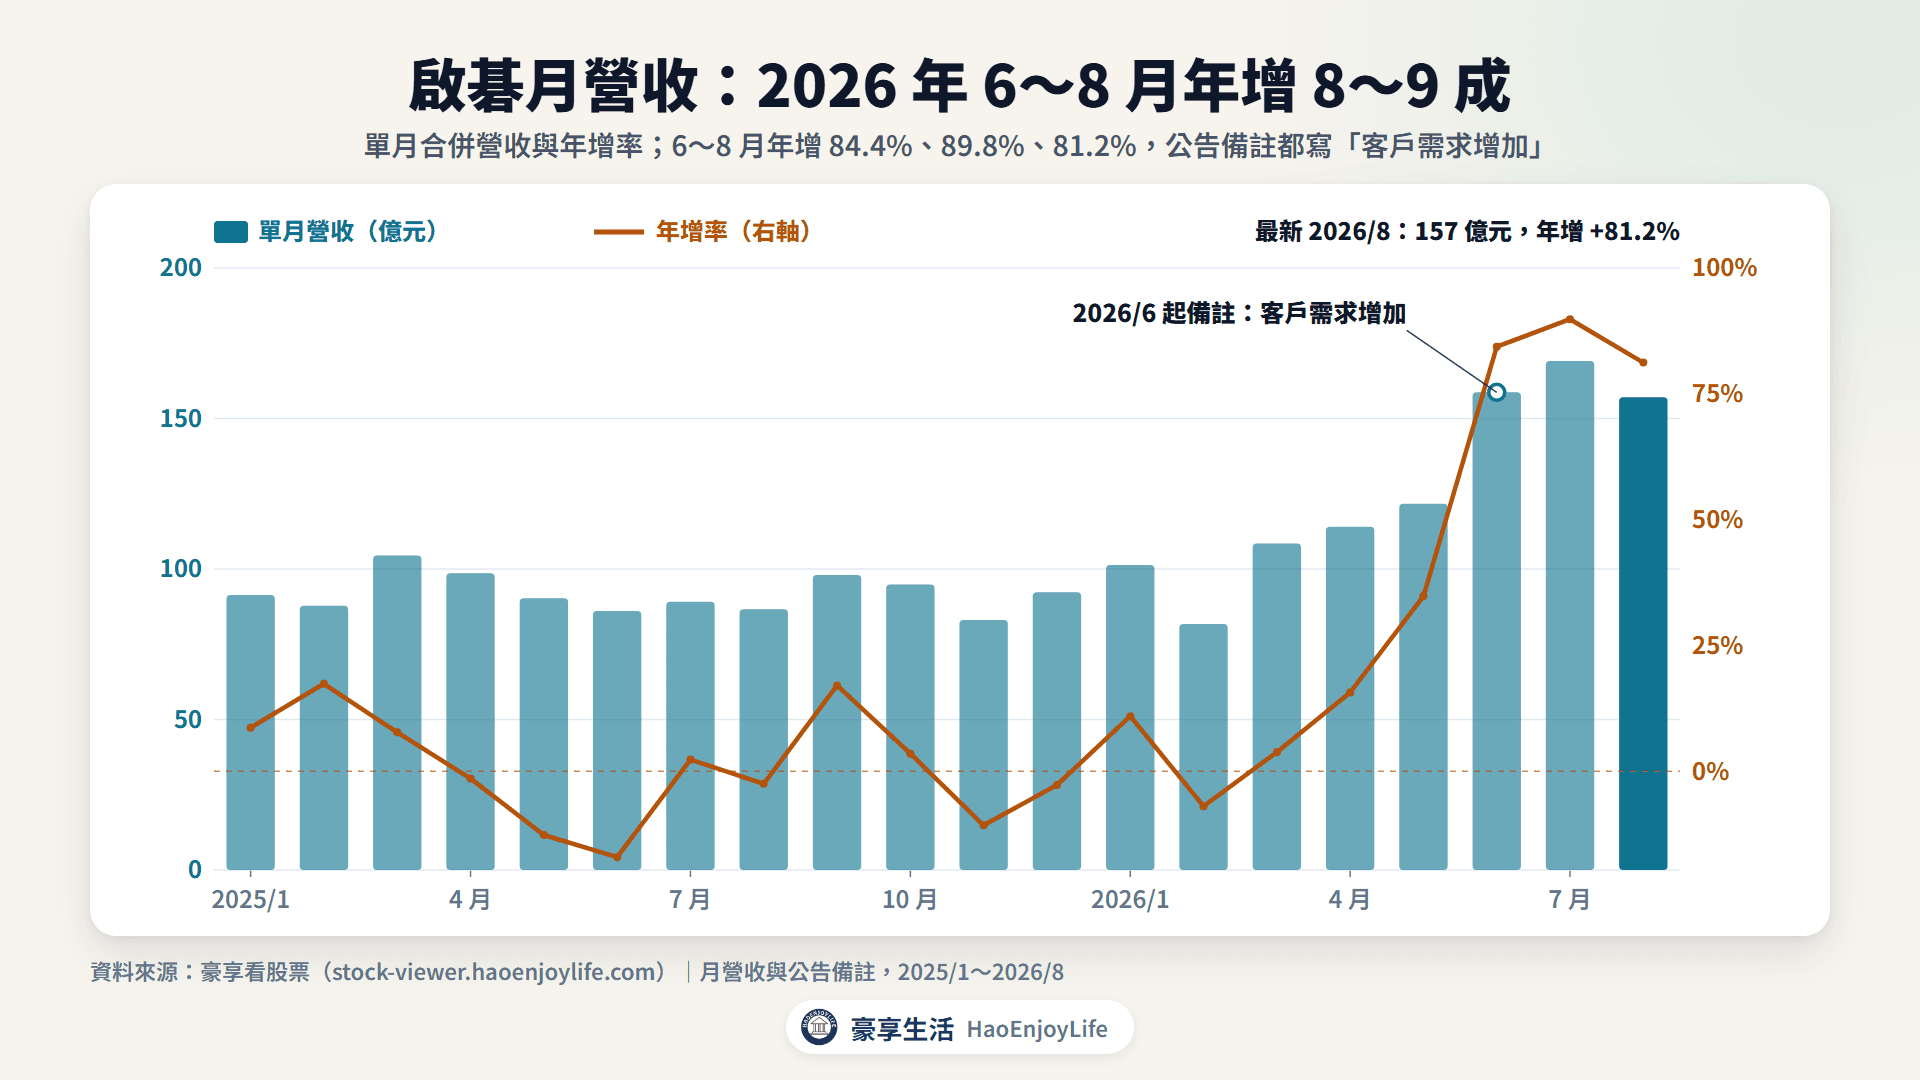Click the 2025/1 x-axis label
Screen dimensions: 1920x1080
[x=250, y=900]
